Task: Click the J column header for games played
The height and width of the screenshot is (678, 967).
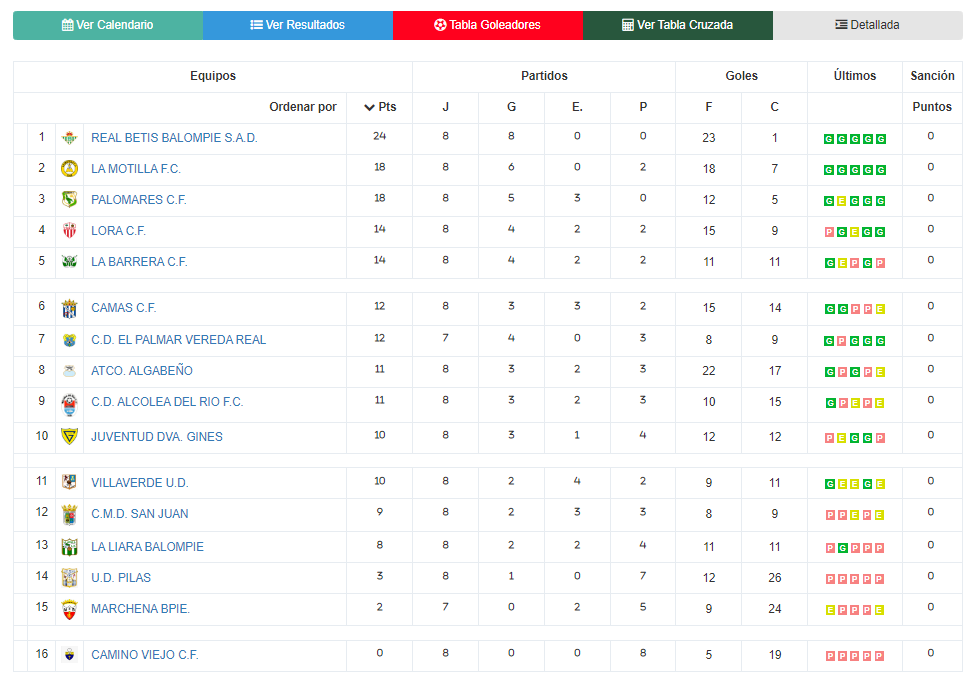Action: [x=445, y=107]
